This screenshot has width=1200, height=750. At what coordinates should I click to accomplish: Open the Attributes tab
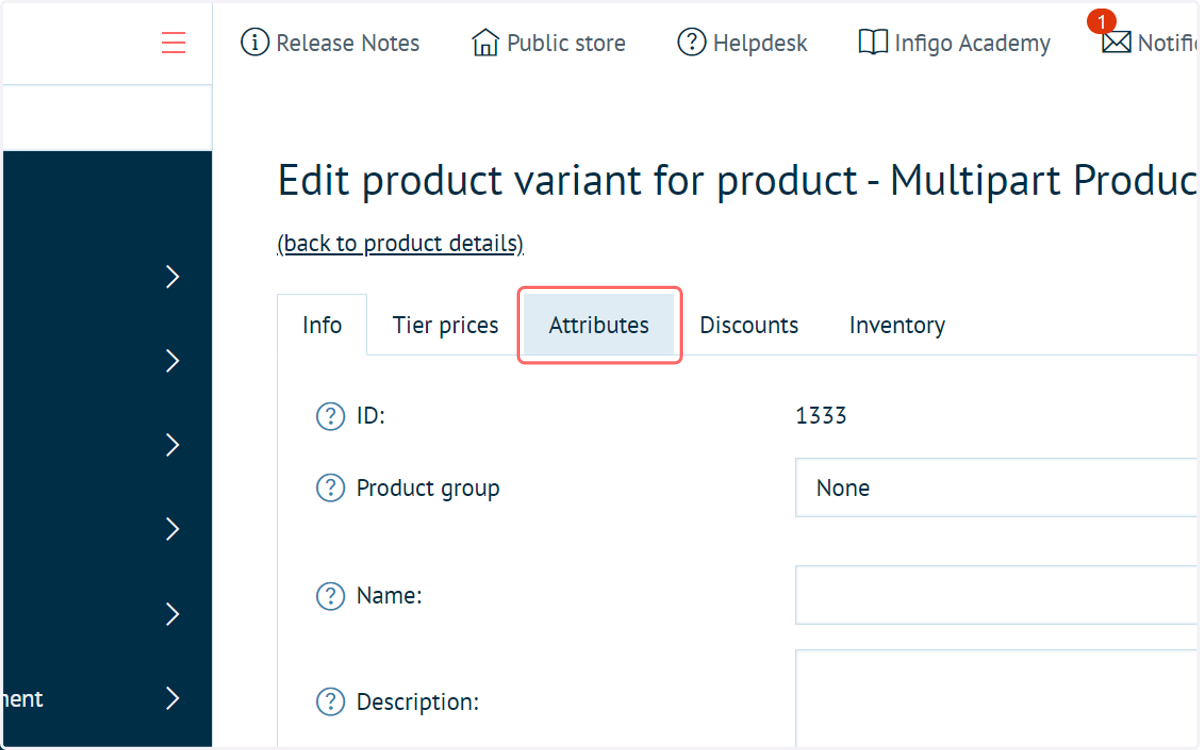coord(599,325)
